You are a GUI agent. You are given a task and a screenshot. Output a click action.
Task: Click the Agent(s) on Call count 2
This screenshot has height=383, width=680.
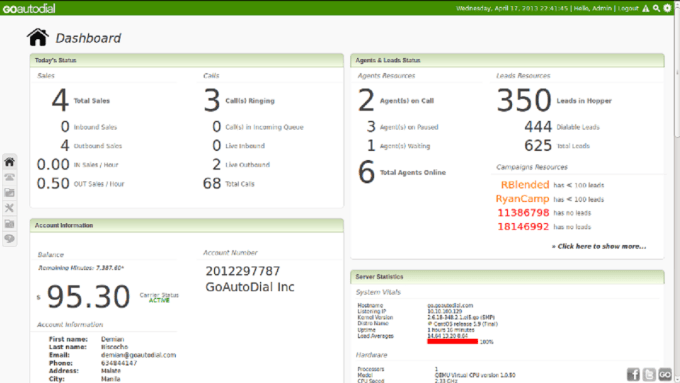pos(366,100)
